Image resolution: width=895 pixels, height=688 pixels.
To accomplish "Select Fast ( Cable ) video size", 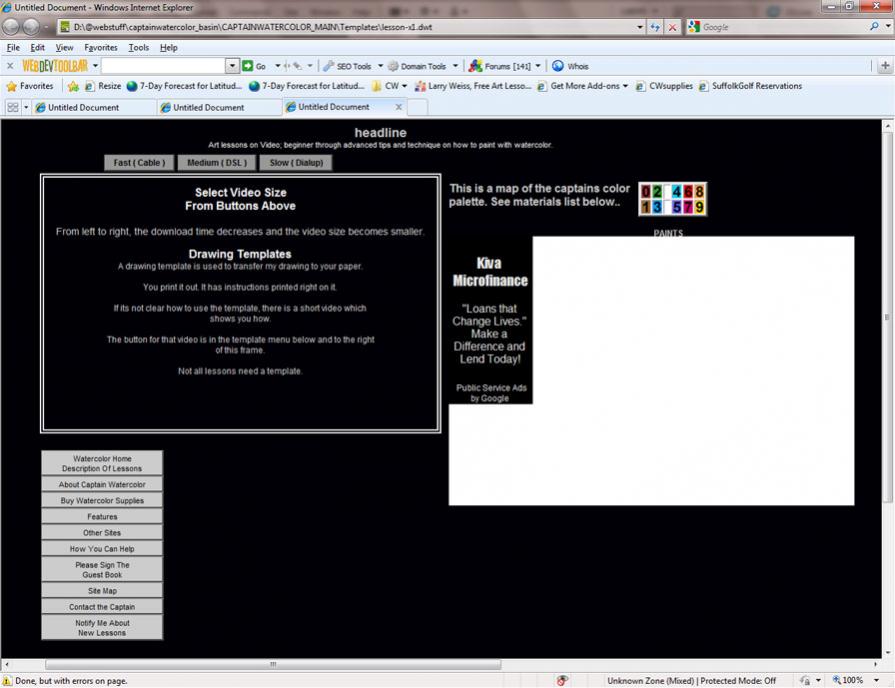I will point(139,163).
